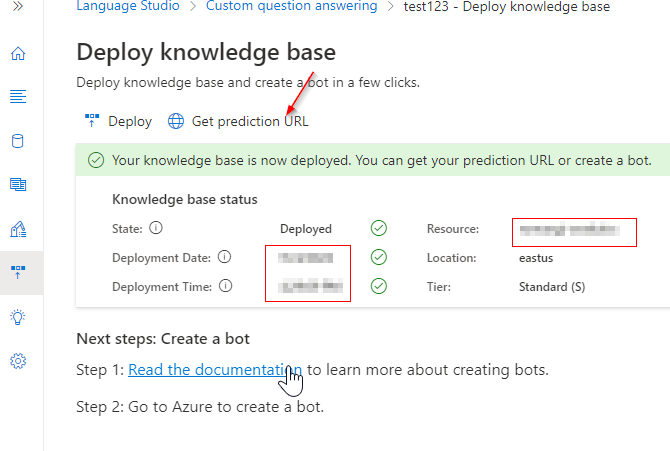670x451 pixels.
Task: Click the 'eastus' location value
Action: (536, 258)
